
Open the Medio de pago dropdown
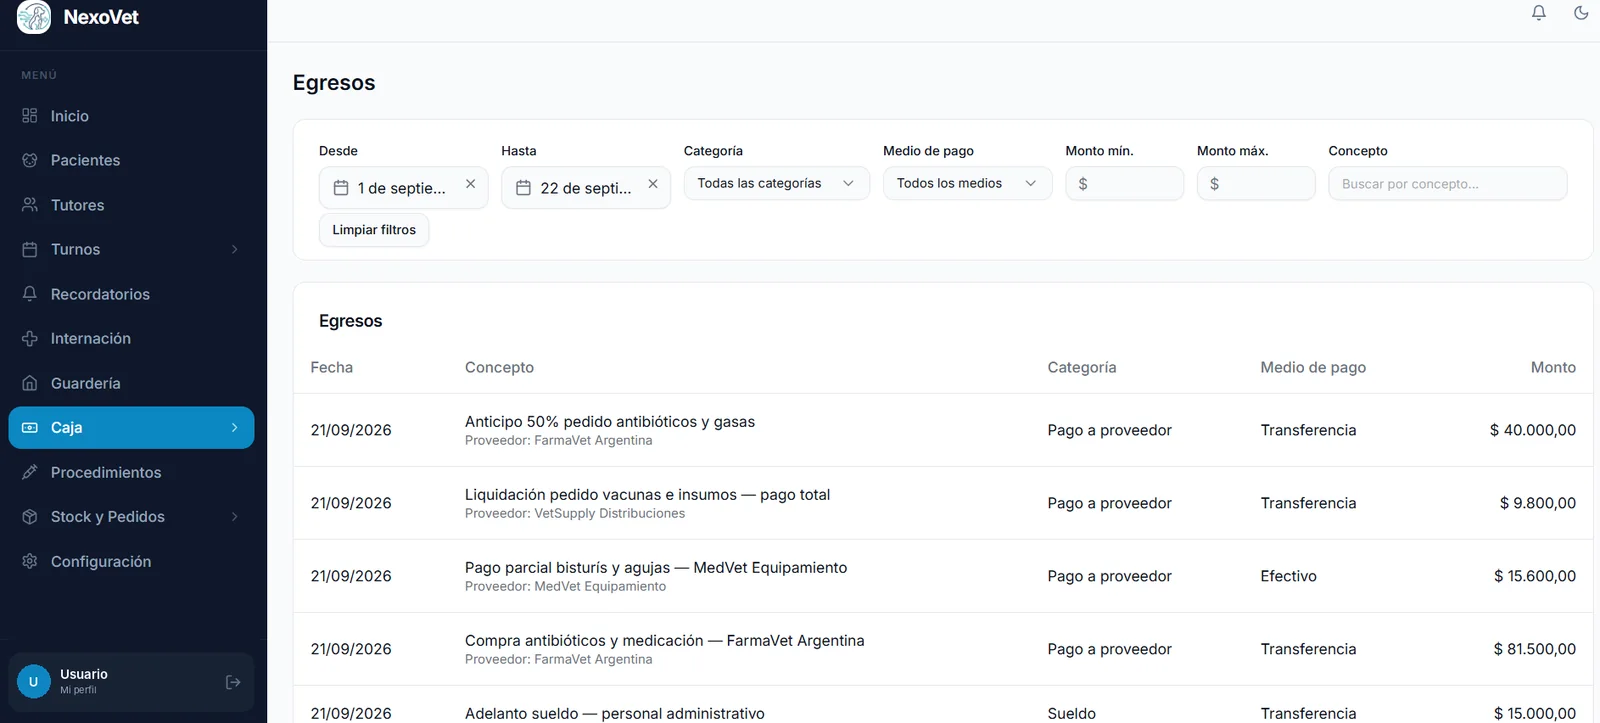pos(967,183)
